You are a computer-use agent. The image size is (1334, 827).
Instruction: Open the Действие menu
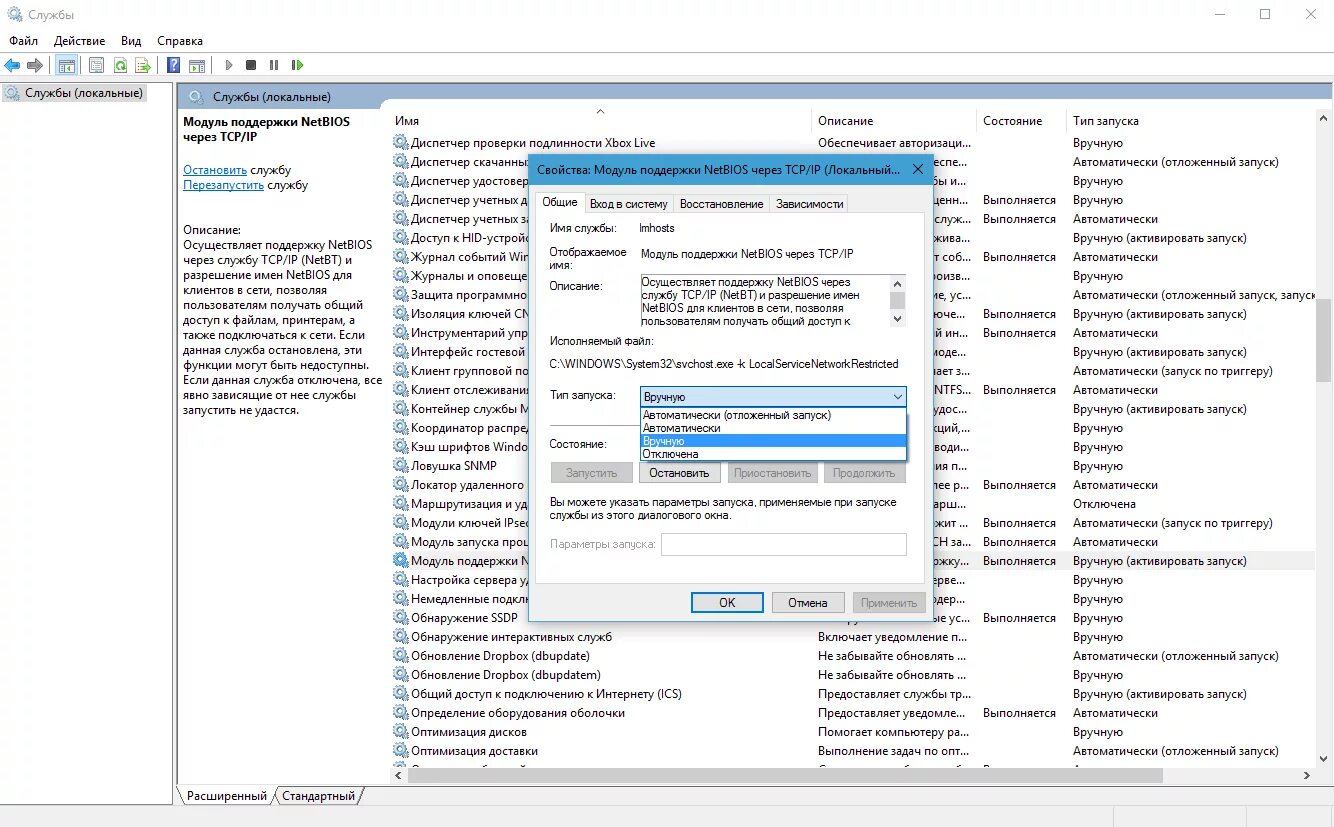(x=80, y=41)
